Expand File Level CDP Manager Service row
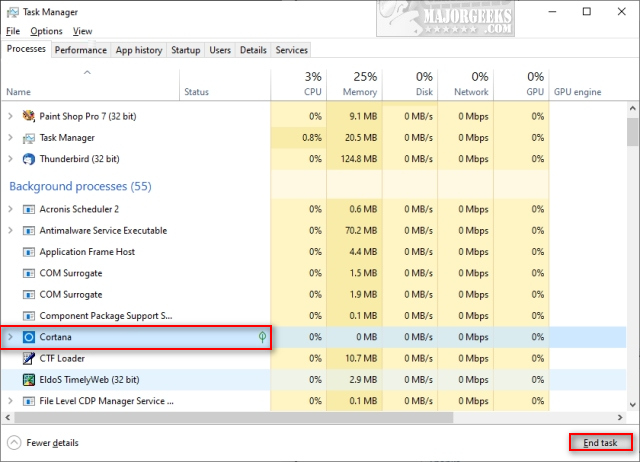640x462 pixels. 11,401
